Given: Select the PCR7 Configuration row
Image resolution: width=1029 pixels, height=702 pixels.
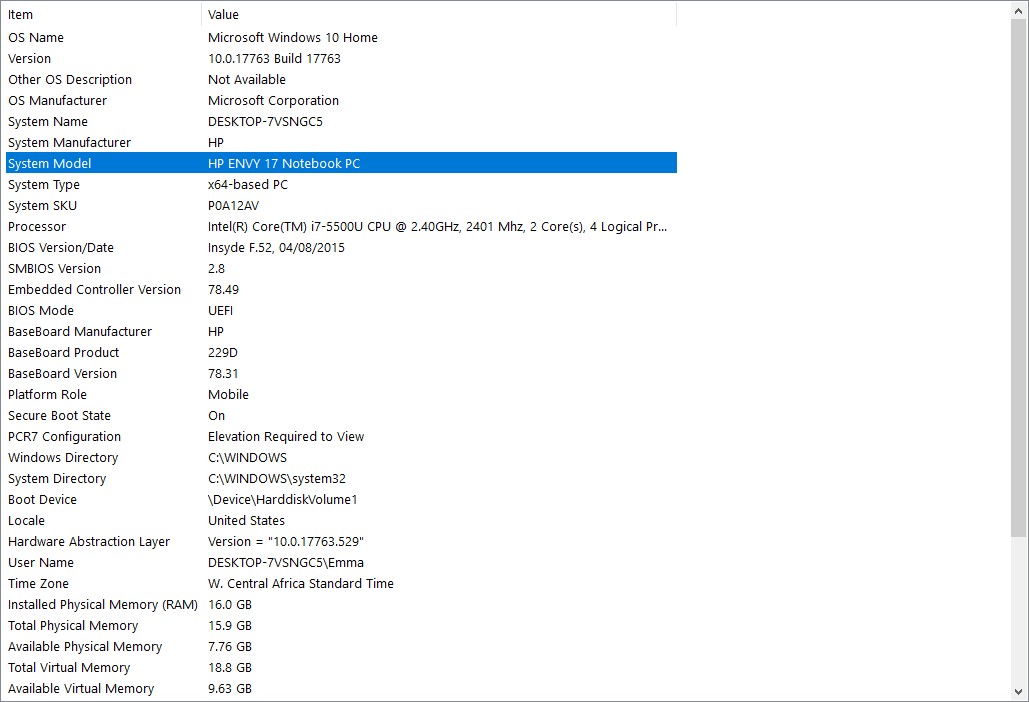Looking at the screenshot, I should tap(341, 436).
